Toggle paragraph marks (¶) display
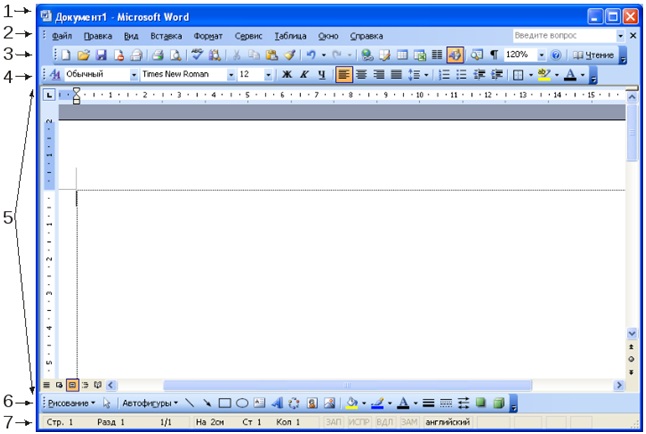 point(494,55)
